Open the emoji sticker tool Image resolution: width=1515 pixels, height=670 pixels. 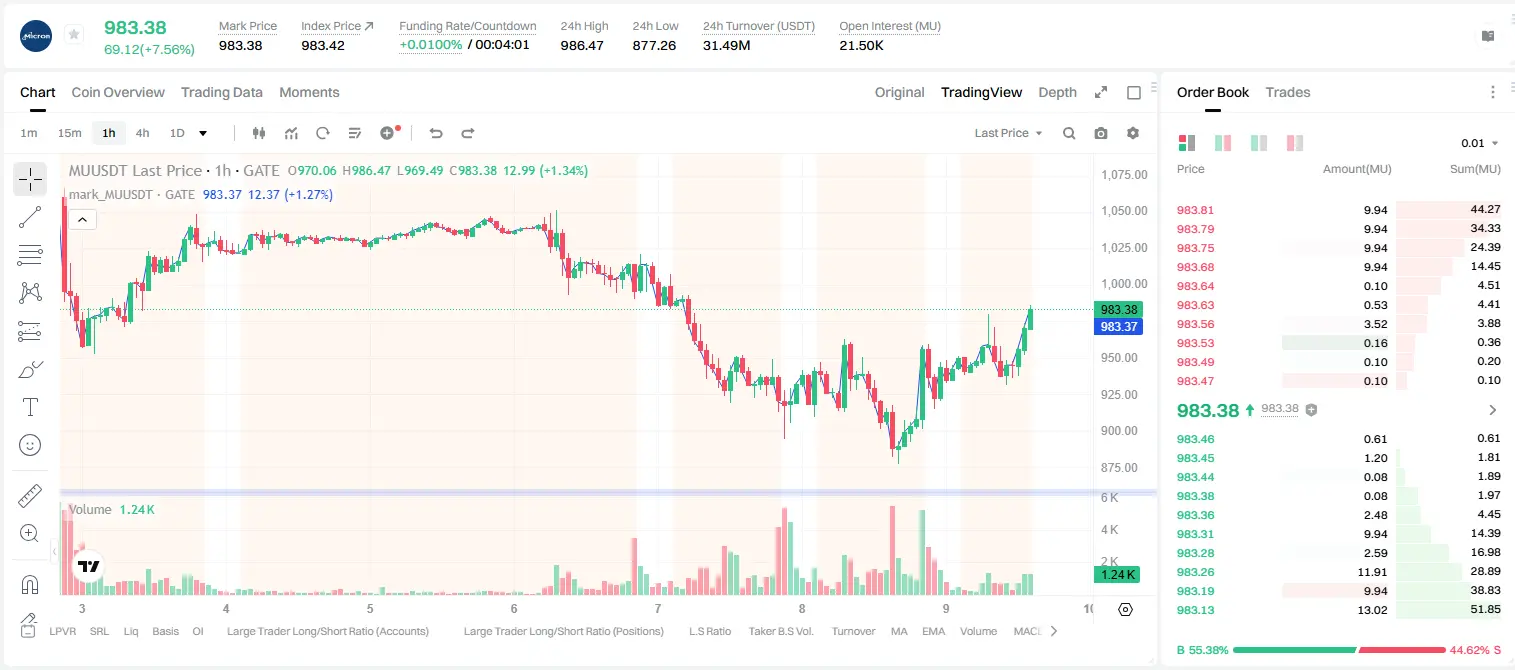(x=30, y=445)
